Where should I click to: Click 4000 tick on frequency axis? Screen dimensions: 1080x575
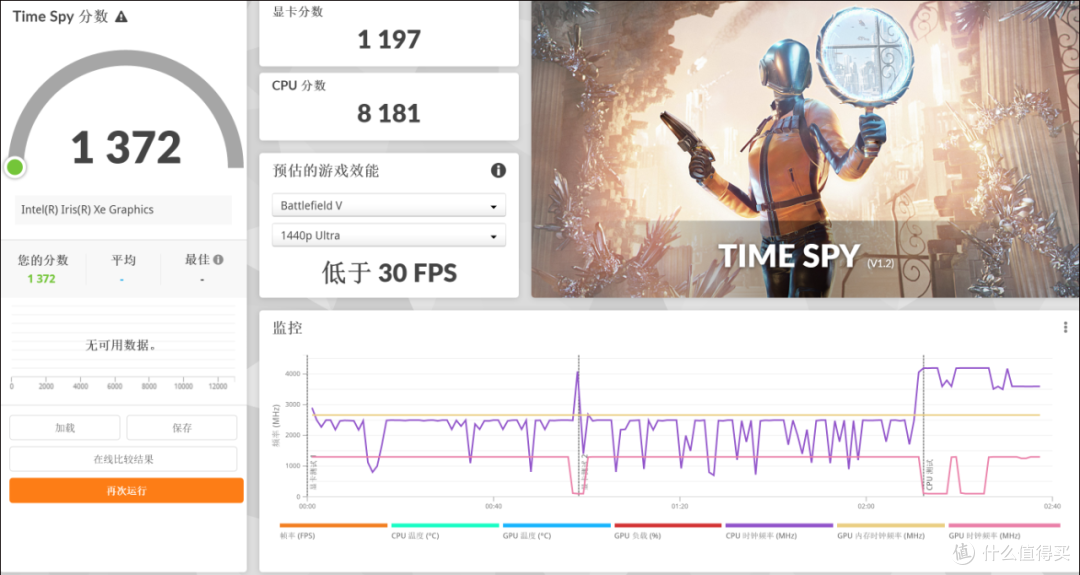tap(294, 374)
